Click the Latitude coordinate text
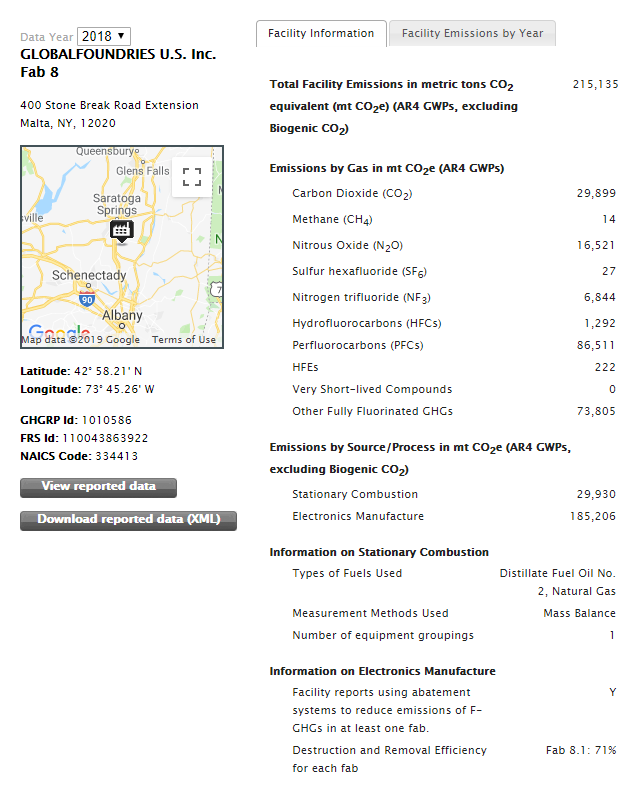This screenshot has height=786, width=643. pyautogui.click(x=81, y=371)
